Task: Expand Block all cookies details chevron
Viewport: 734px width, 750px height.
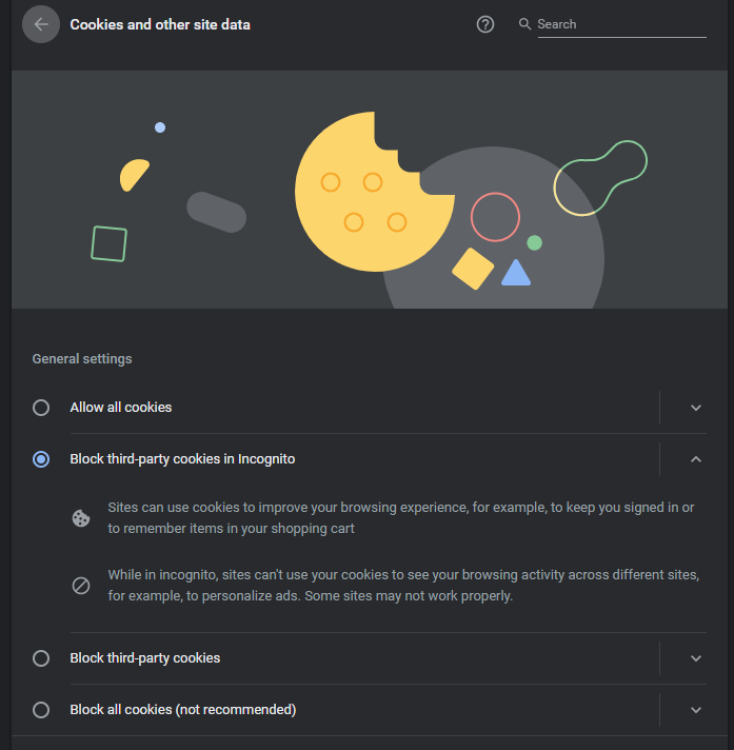Action: coord(696,710)
